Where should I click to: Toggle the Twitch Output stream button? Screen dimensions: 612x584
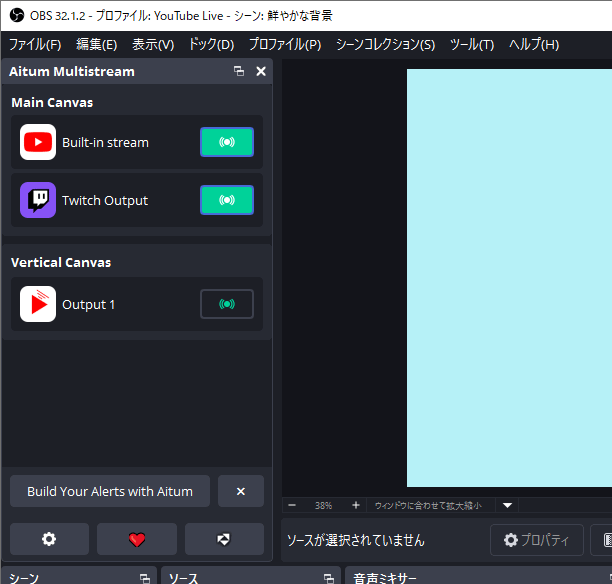[x=227, y=200]
